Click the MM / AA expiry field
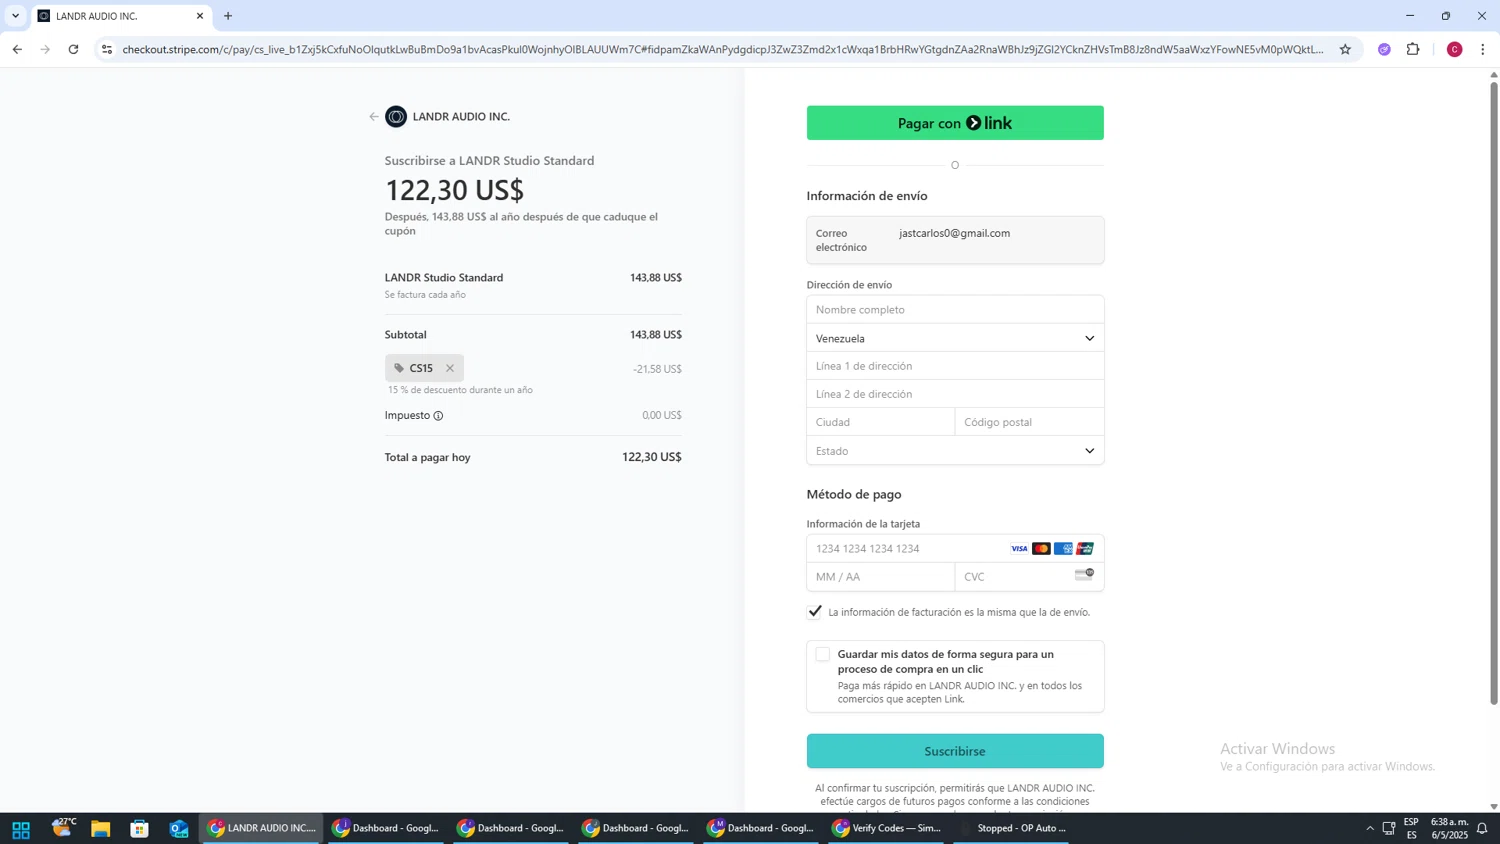Image resolution: width=1500 pixels, height=844 pixels. pos(881,577)
